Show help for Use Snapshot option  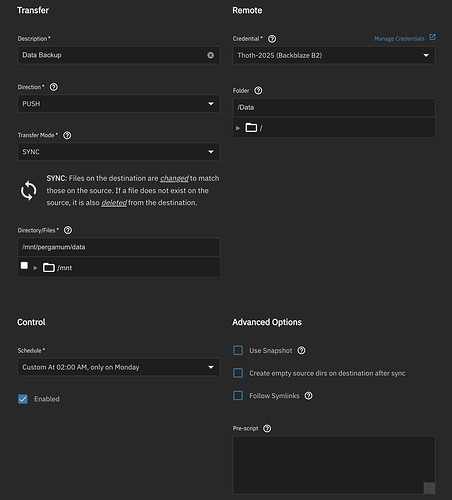[x=301, y=350]
